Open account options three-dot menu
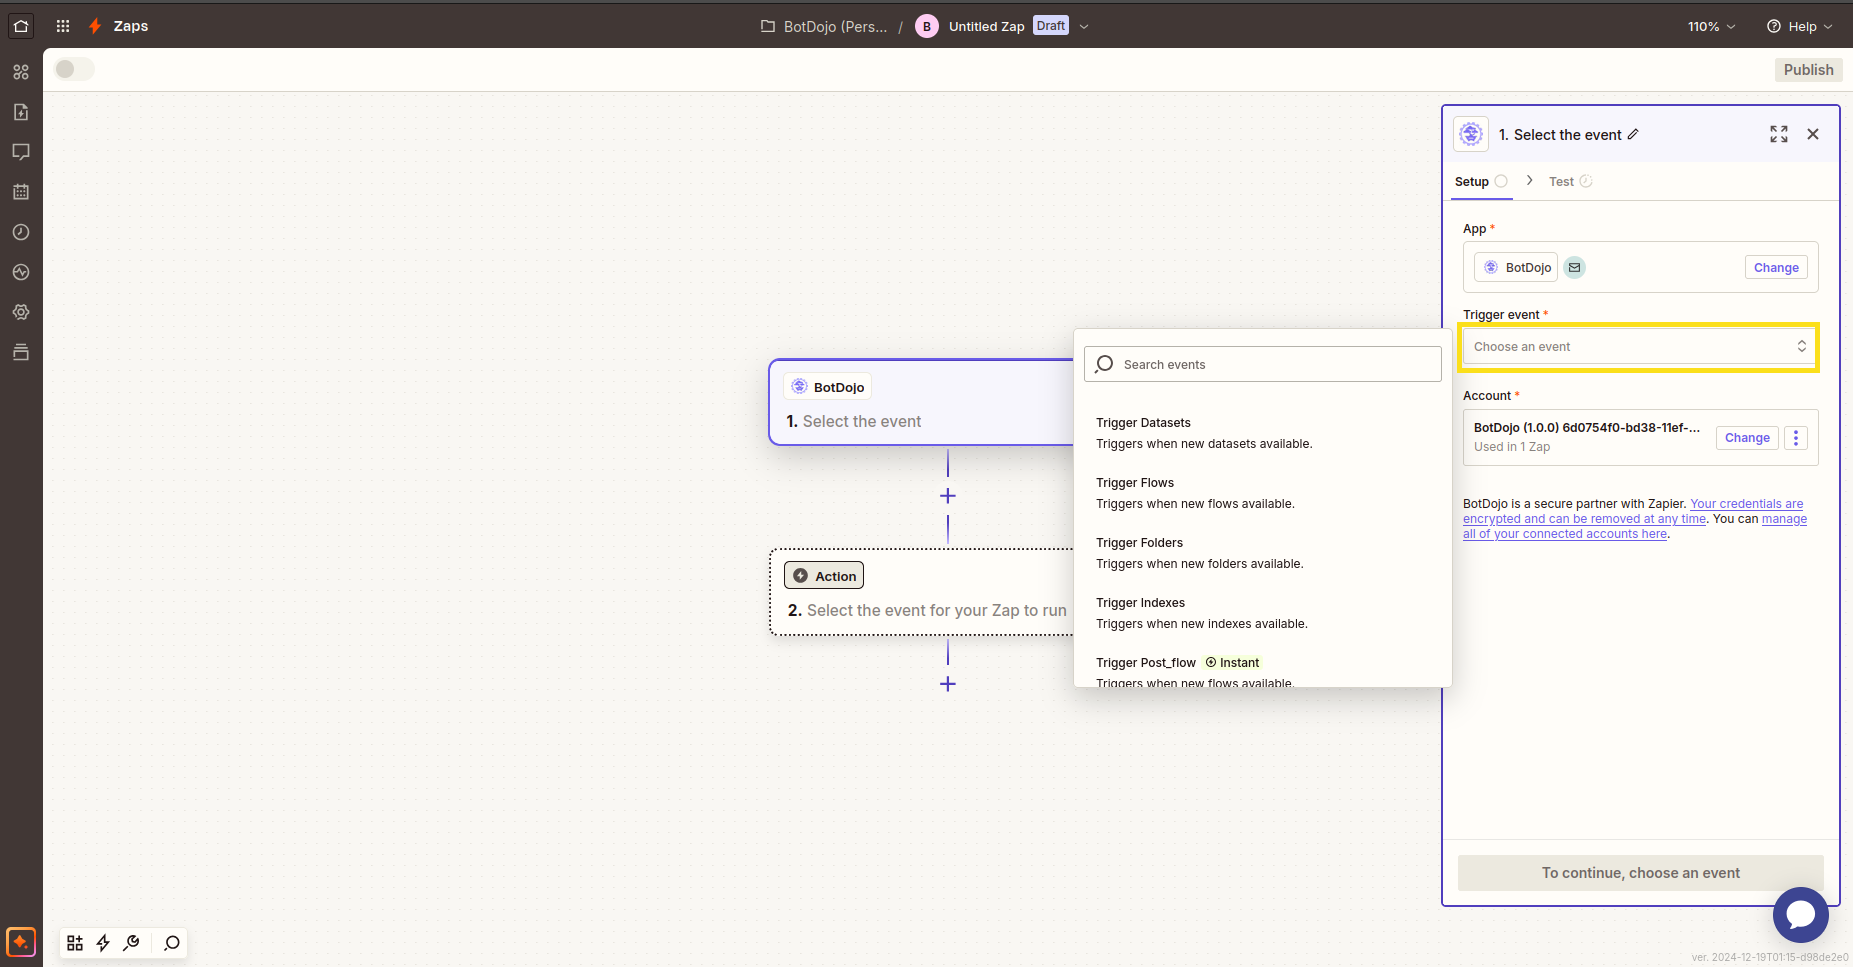This screenshot has width=1853, height=967. click(1796, 438)
